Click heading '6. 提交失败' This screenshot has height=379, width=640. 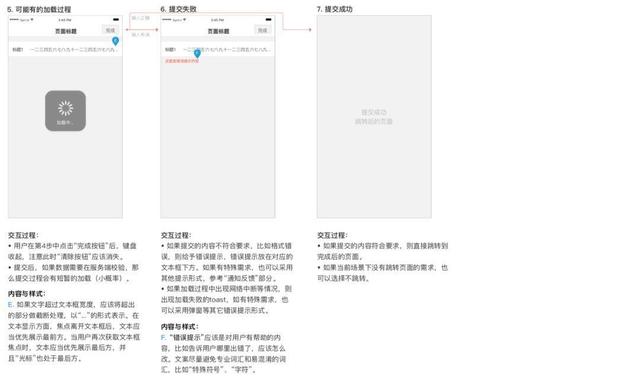(x=178, y=9)
